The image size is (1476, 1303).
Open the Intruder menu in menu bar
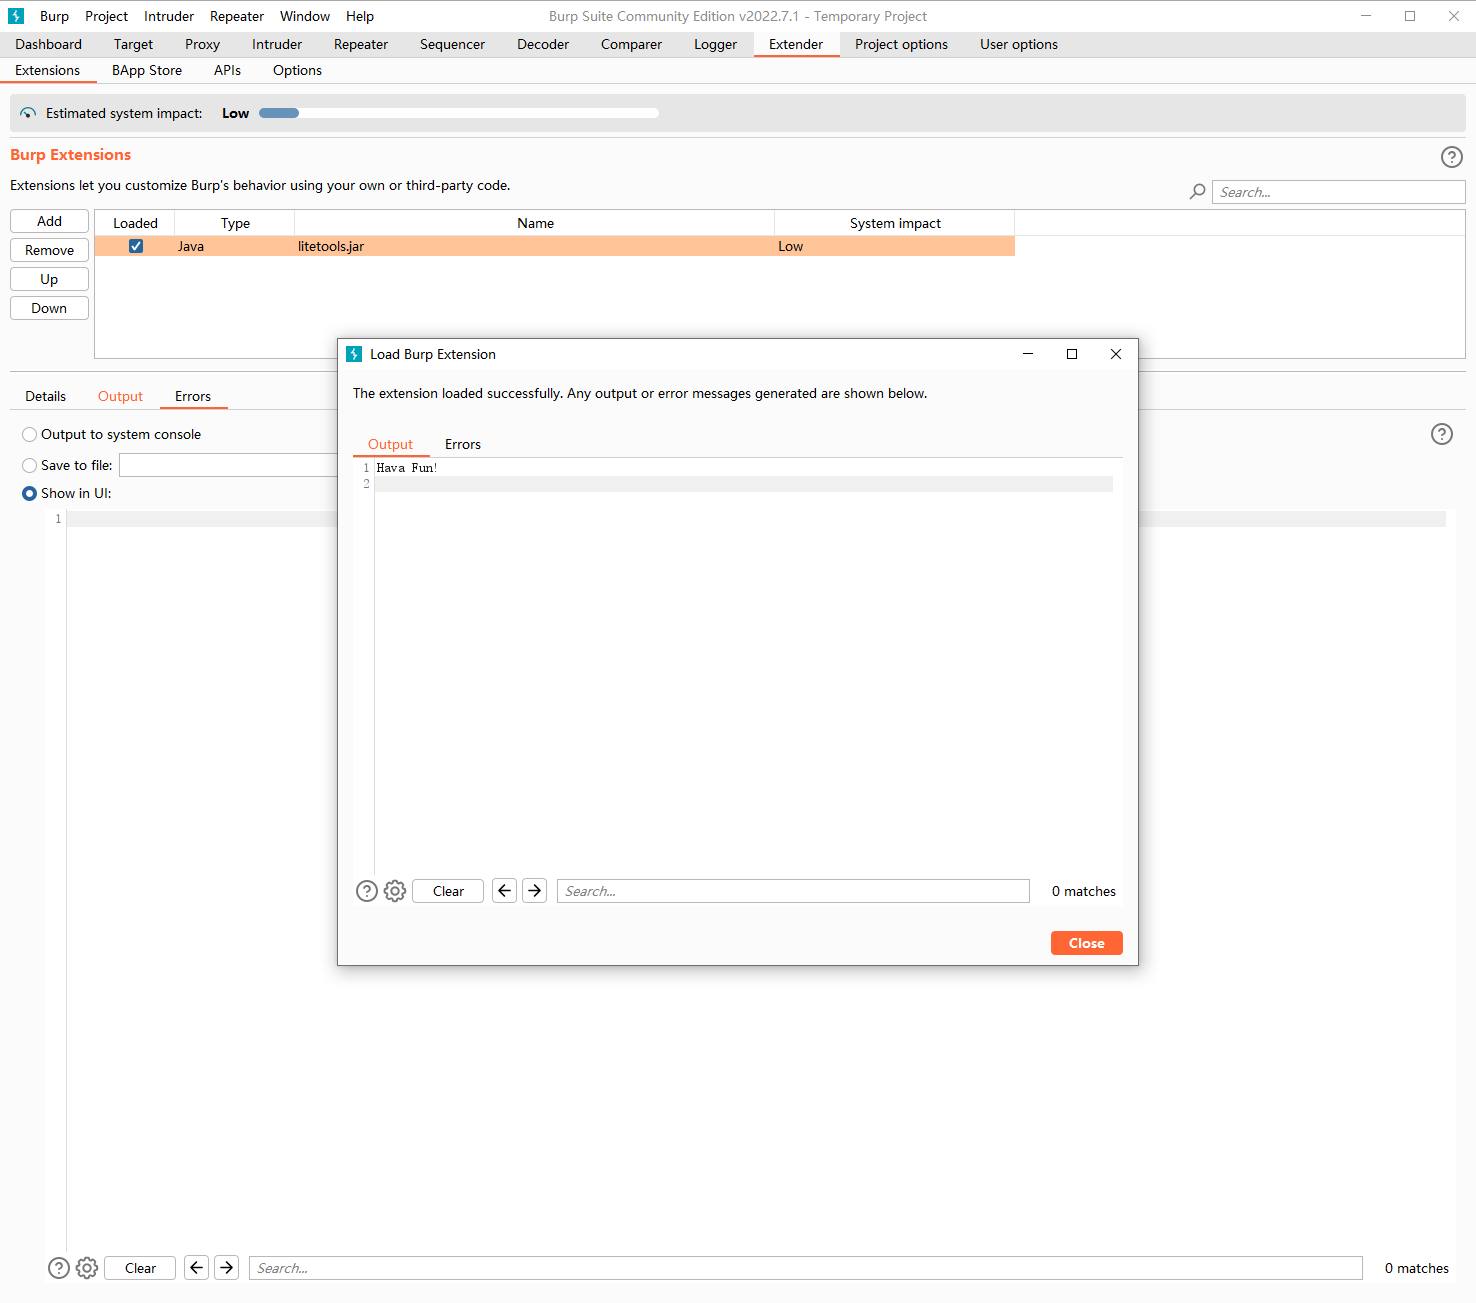pos(169,16)
